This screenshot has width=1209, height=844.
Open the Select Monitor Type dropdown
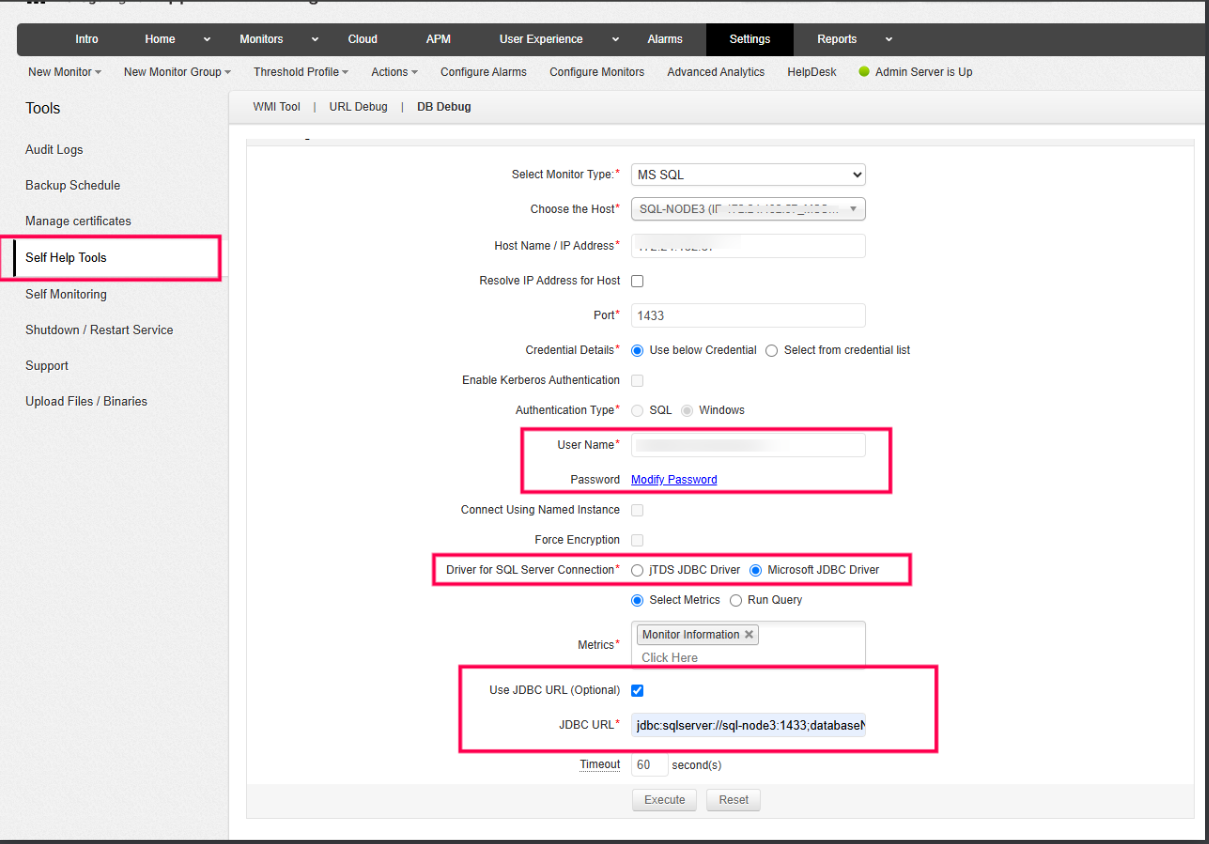748,175
